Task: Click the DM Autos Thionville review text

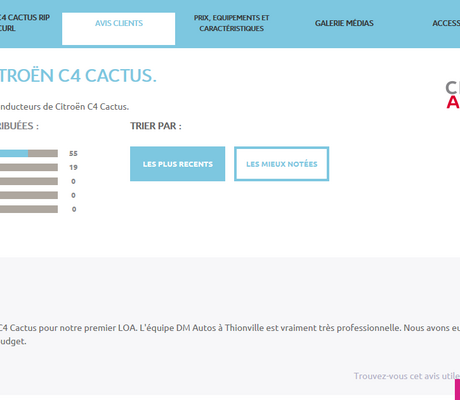Action: 230,334
